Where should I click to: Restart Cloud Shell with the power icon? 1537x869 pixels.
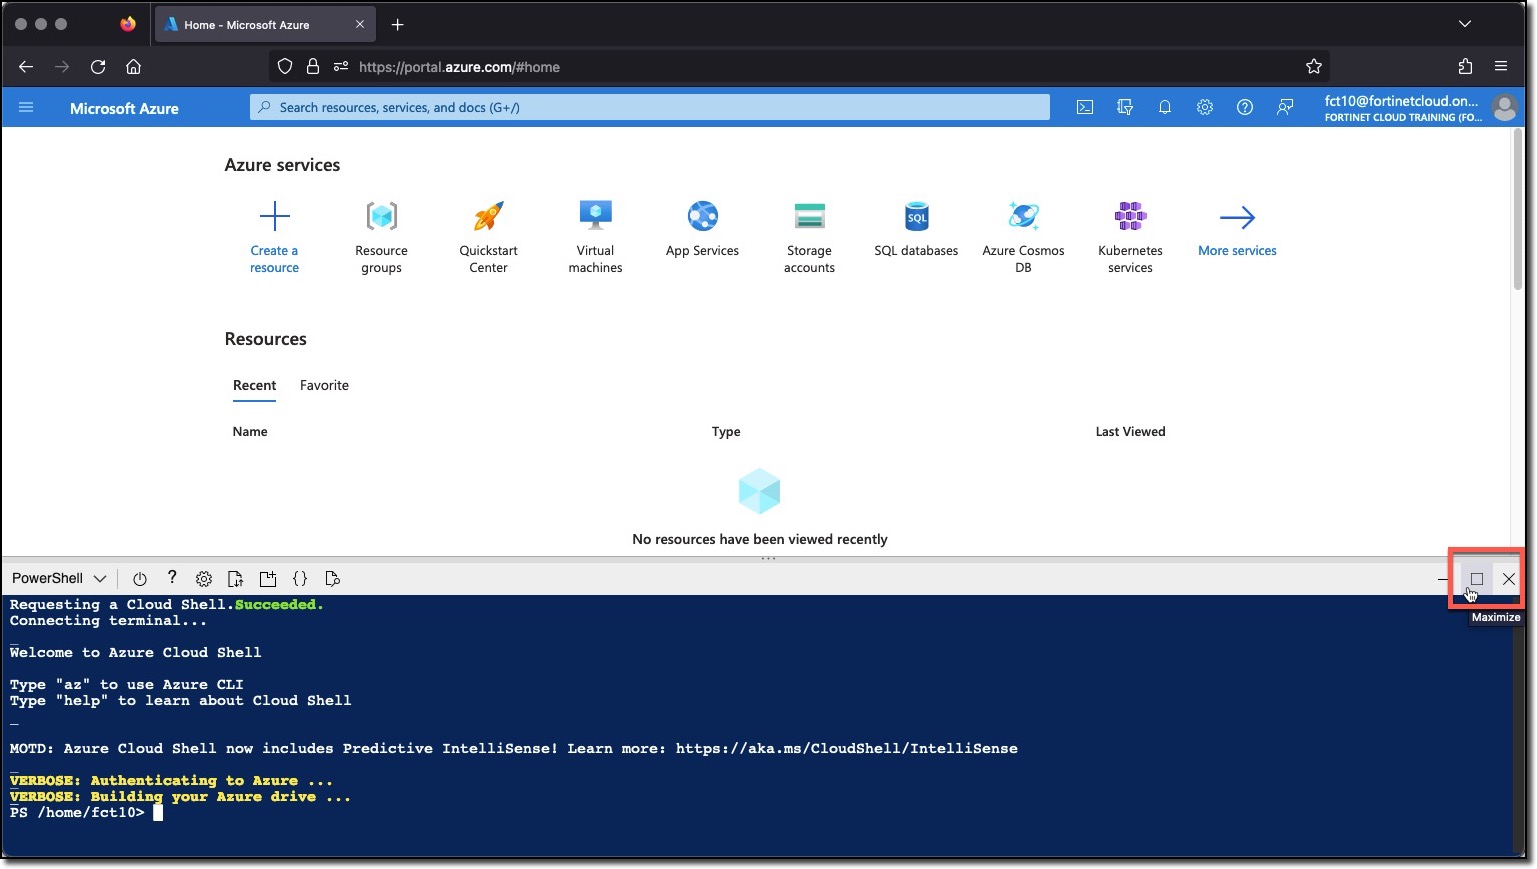(x=140, y=579)
